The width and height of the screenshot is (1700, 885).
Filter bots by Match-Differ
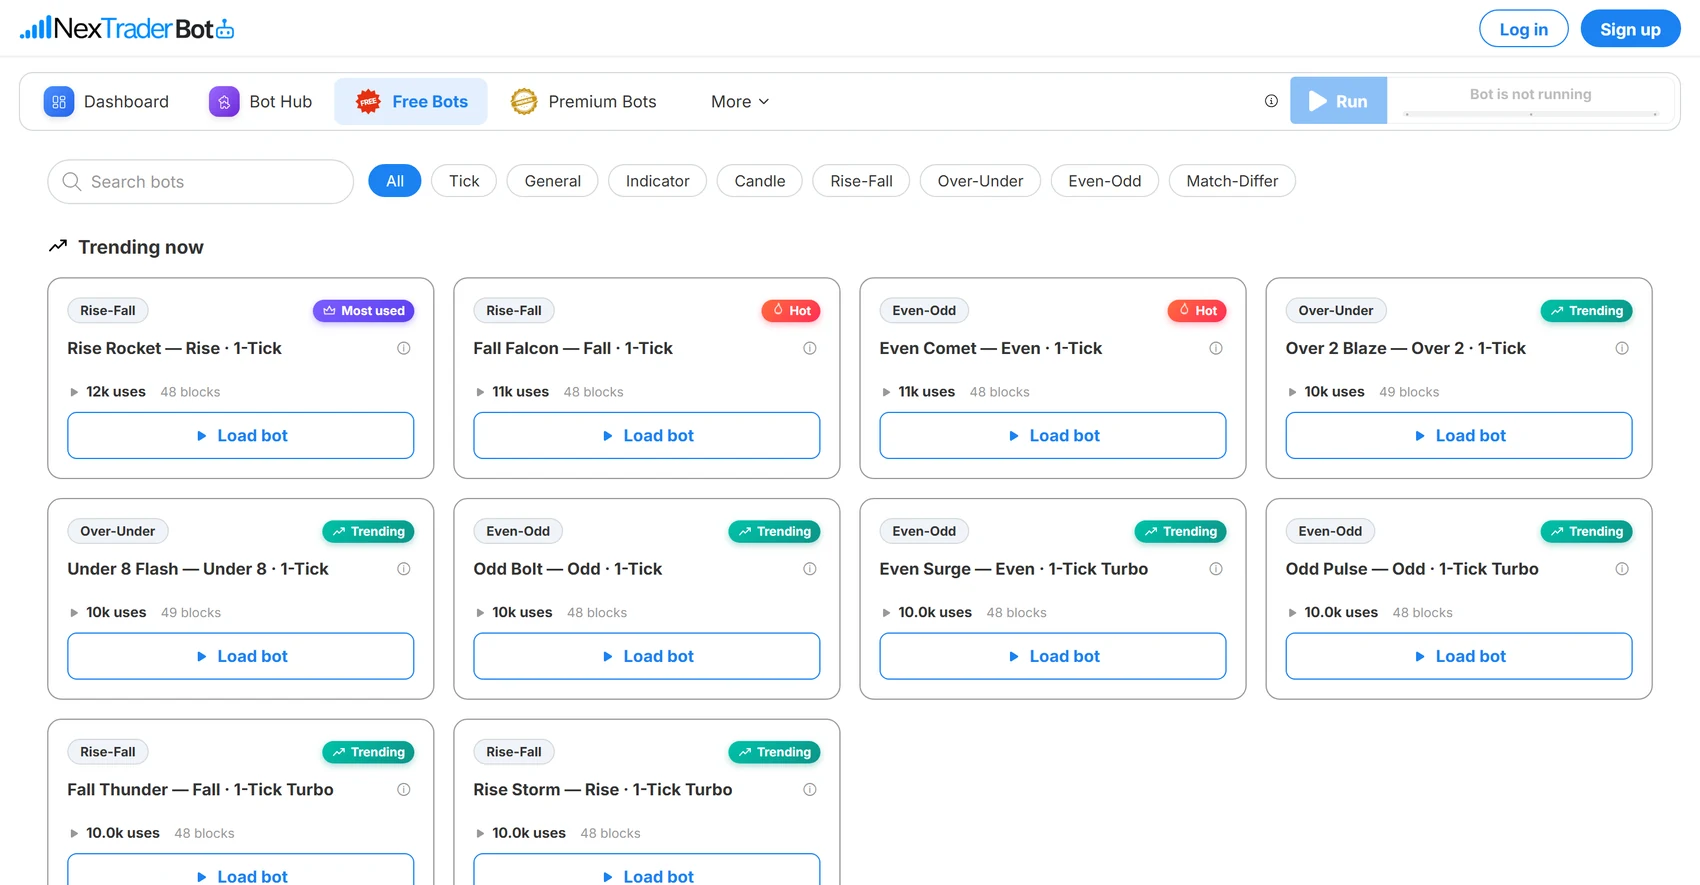click(1232, 181)
